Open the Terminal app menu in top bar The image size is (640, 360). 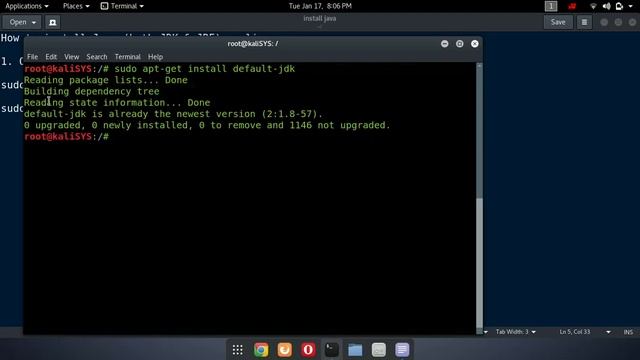click(x=122, y=6)
